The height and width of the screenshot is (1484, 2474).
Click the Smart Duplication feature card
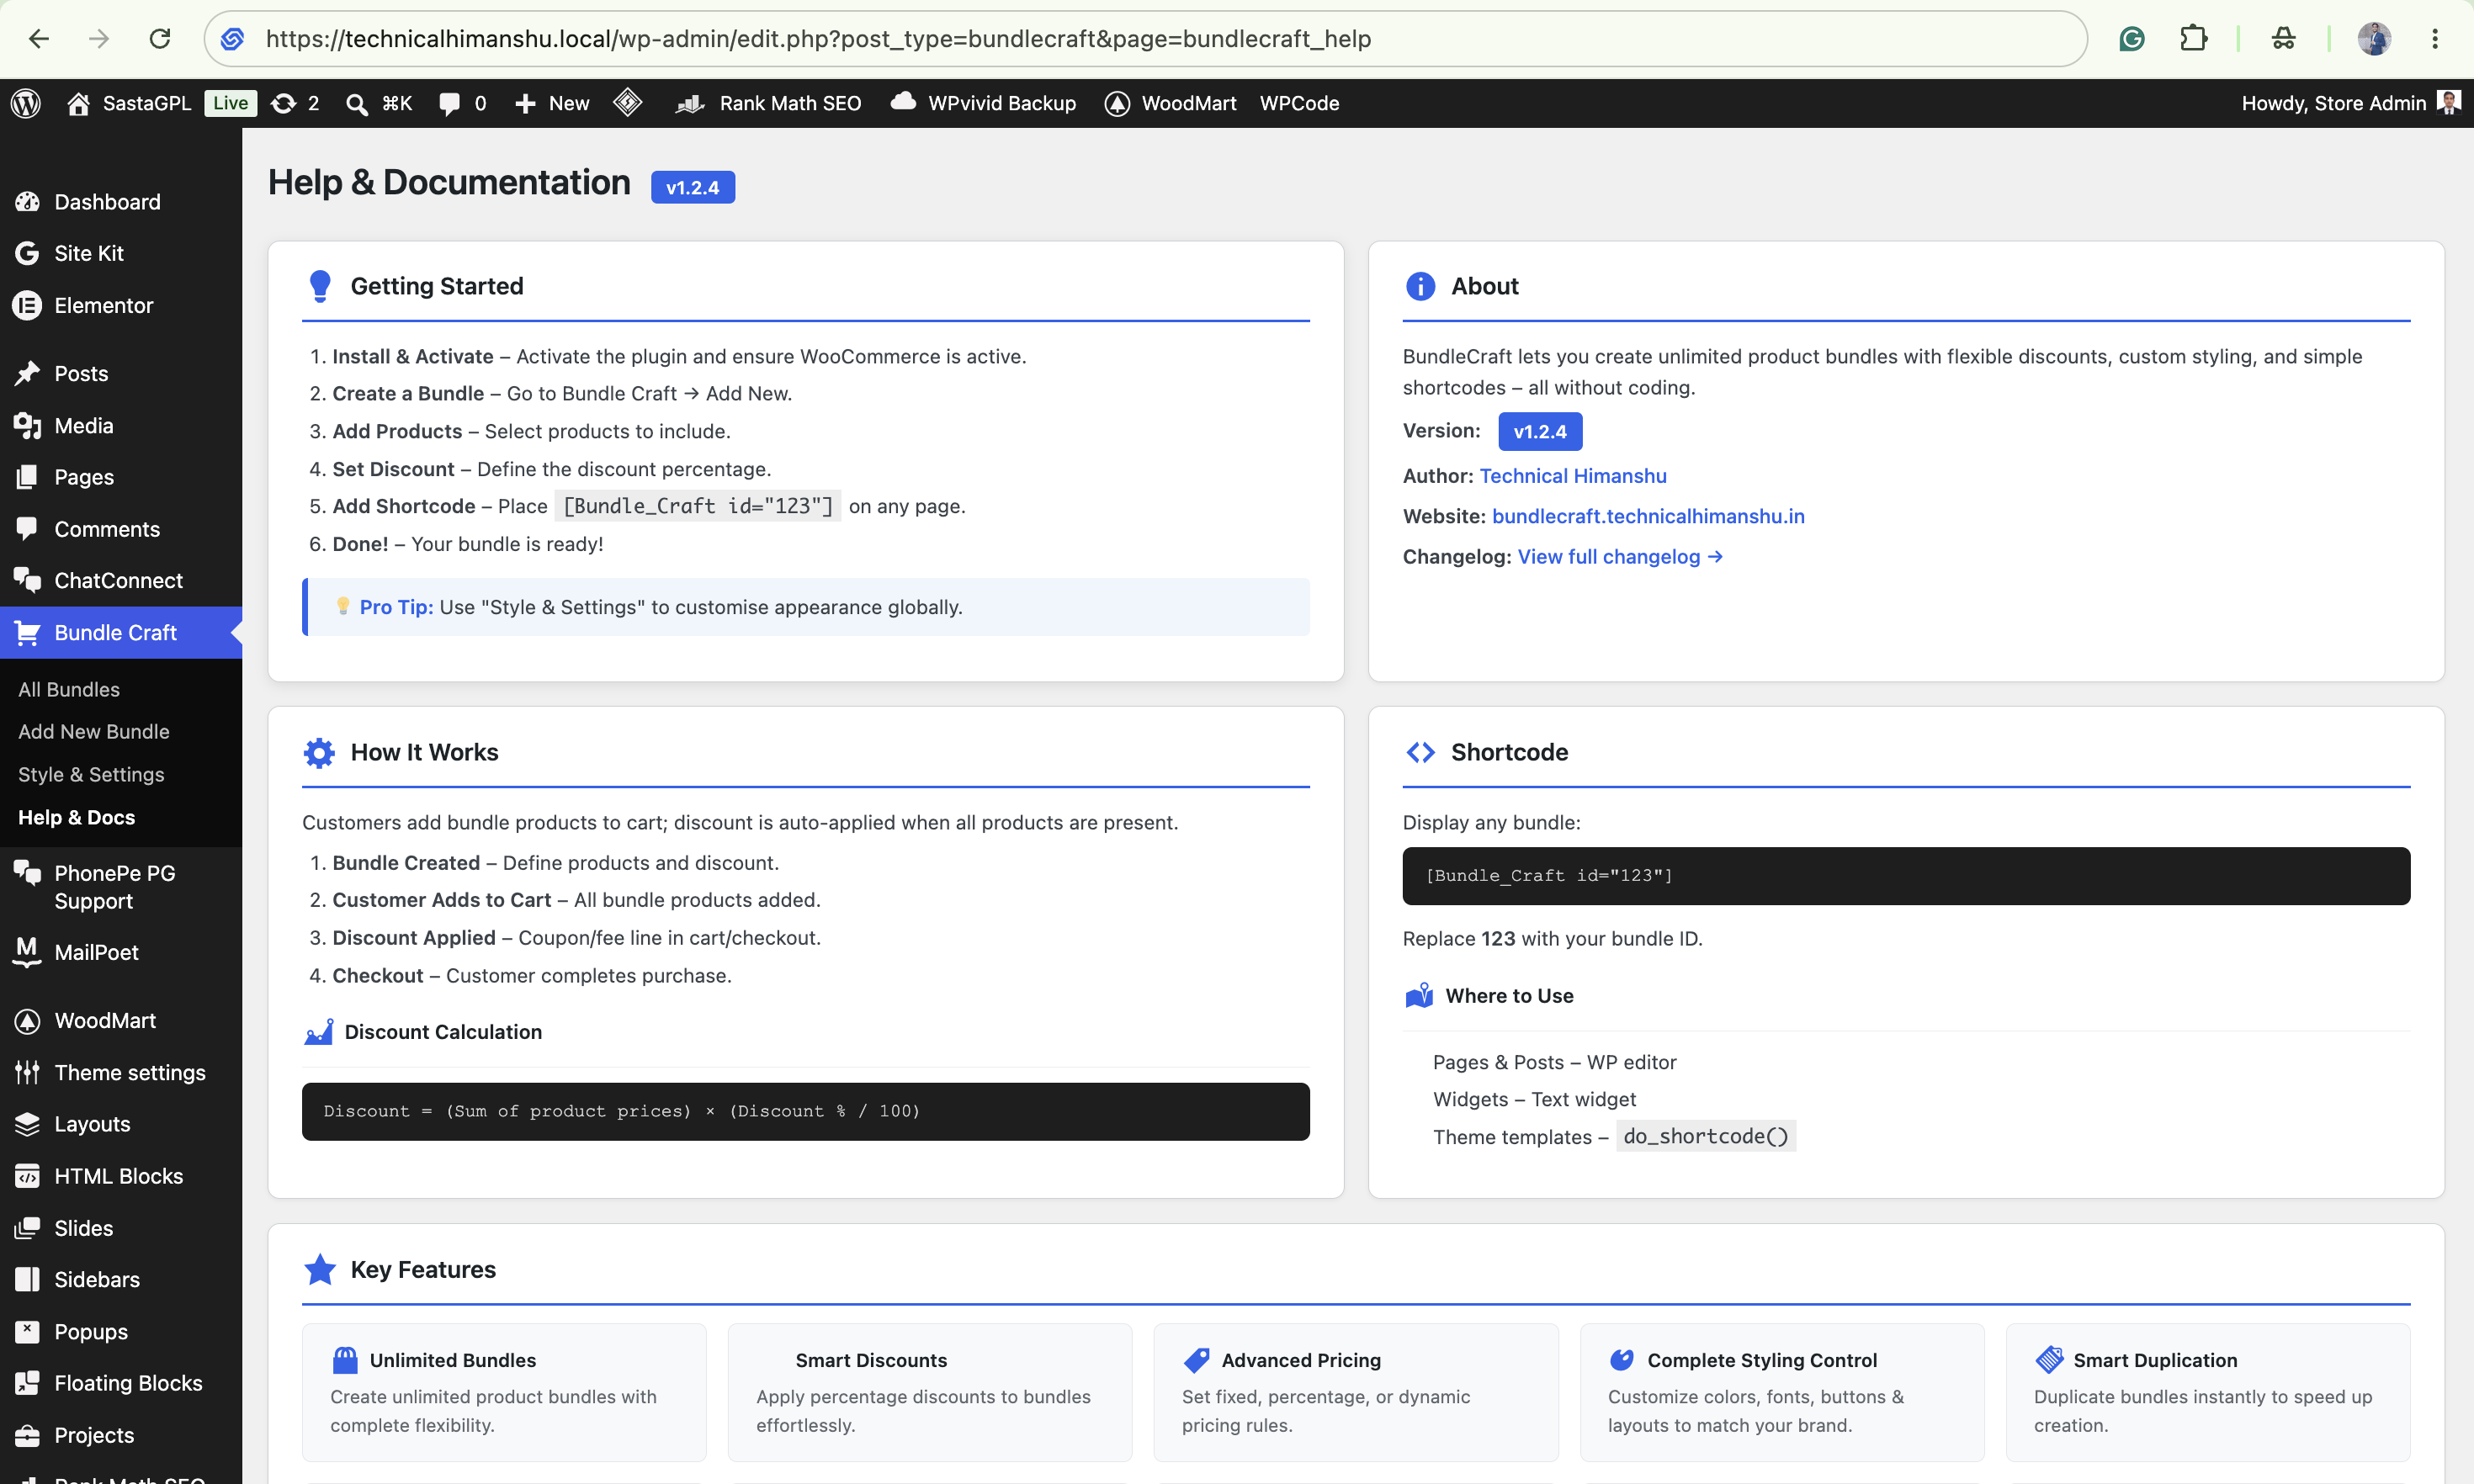pos(2208,1392)
